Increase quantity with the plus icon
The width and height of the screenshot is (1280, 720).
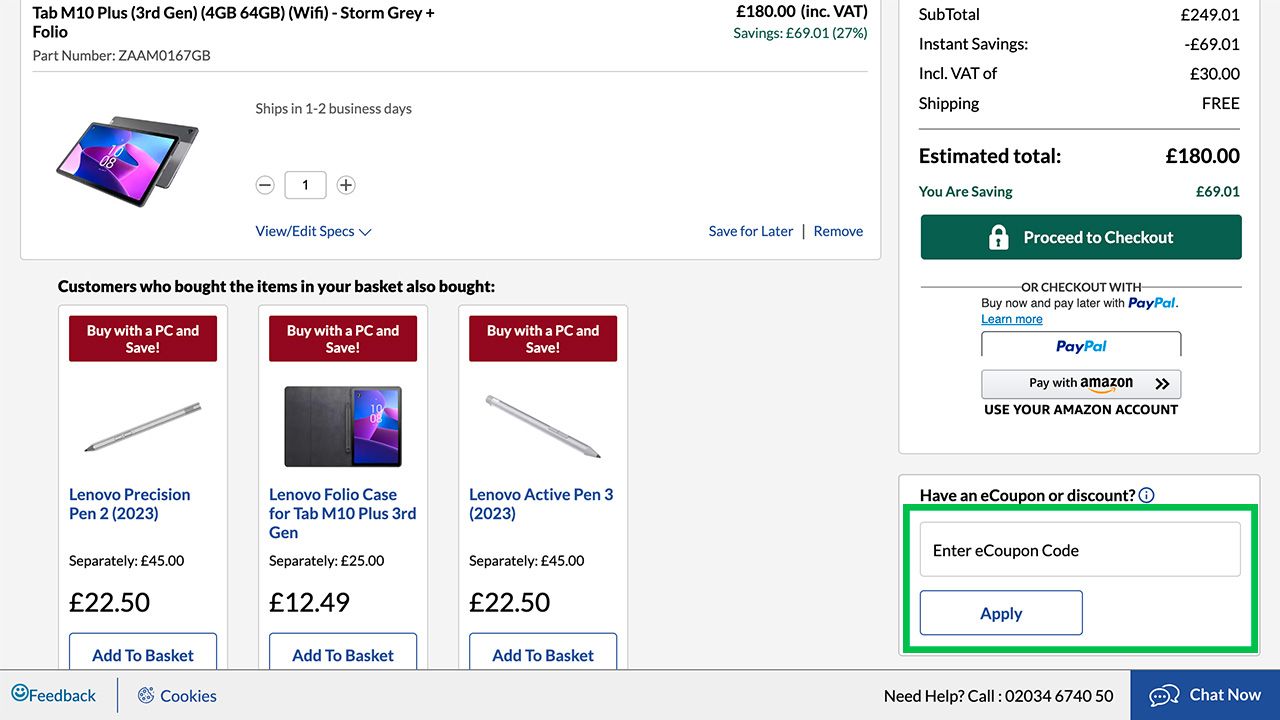pyautogui.click(x=346, y=185)
